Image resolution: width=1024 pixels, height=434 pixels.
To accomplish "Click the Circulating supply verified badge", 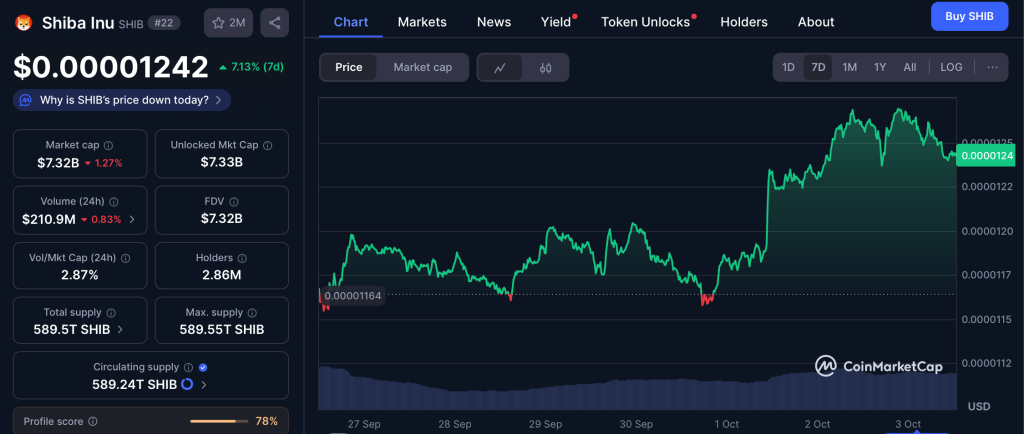I will [203, 367].
